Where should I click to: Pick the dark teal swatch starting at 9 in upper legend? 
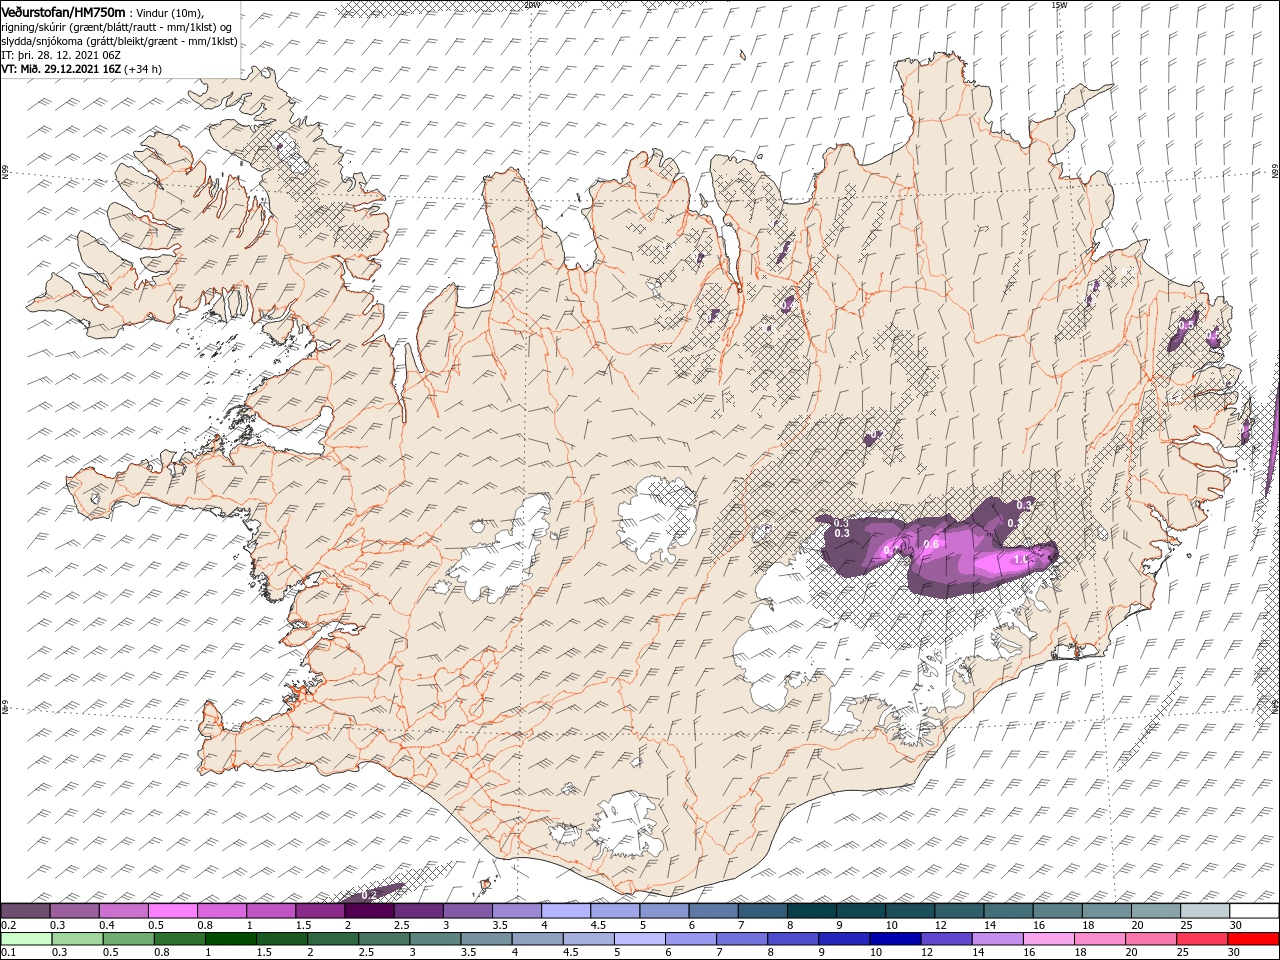click(x=861, y=911)
